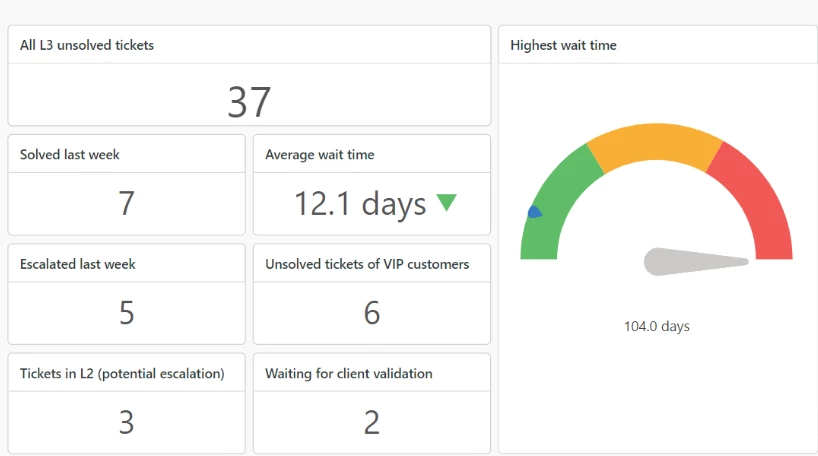Select the "All L3 unsolved tickets" title

coord(87,45)
